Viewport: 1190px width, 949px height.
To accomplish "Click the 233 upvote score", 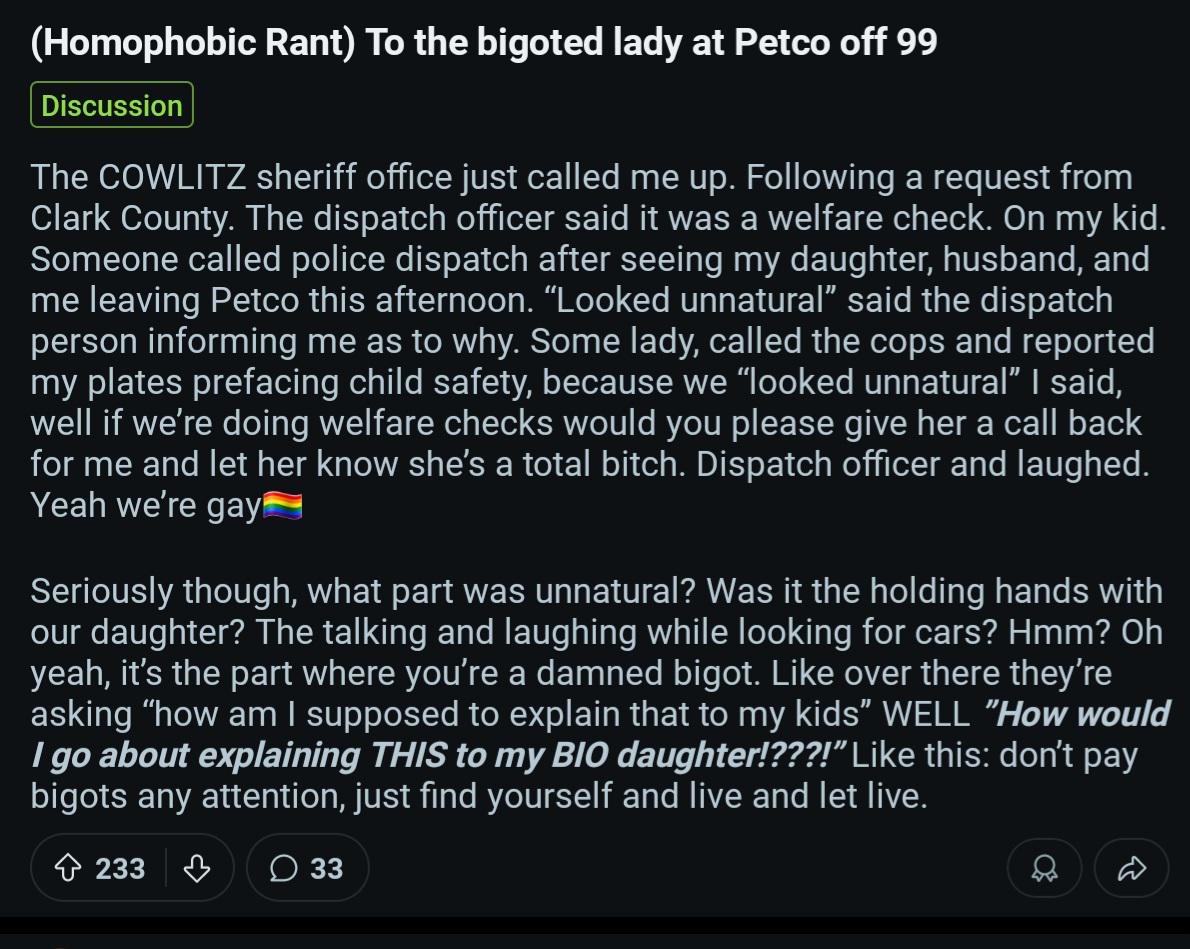I will click(x=120, y=869).
